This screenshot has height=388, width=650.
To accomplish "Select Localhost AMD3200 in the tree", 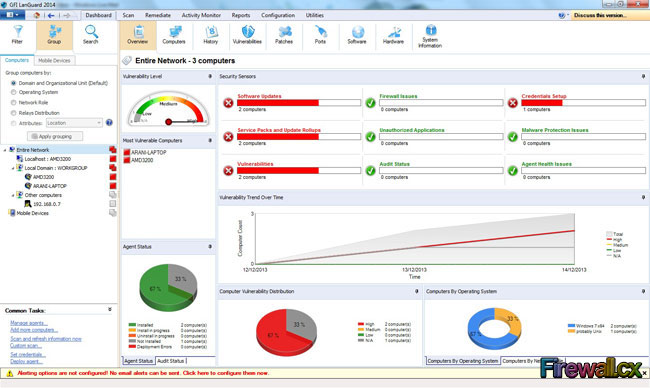I will coord(48,159).
